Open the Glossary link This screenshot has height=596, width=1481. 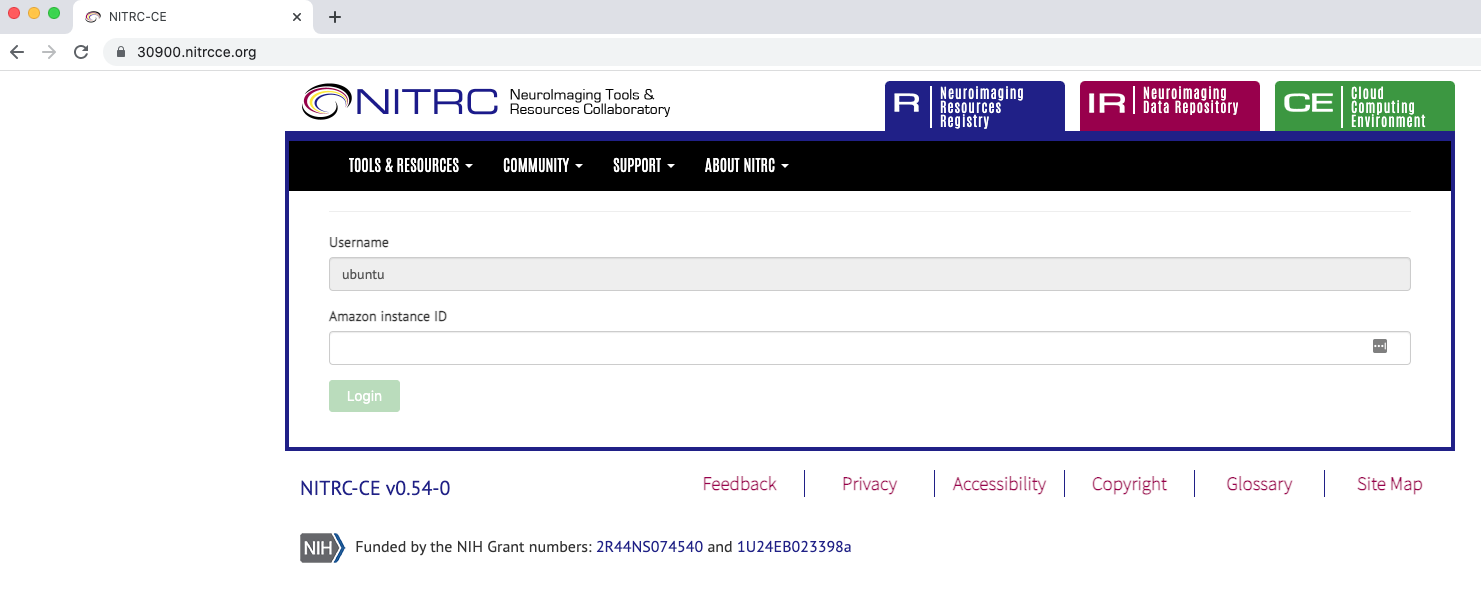(x=1259, y=484)
